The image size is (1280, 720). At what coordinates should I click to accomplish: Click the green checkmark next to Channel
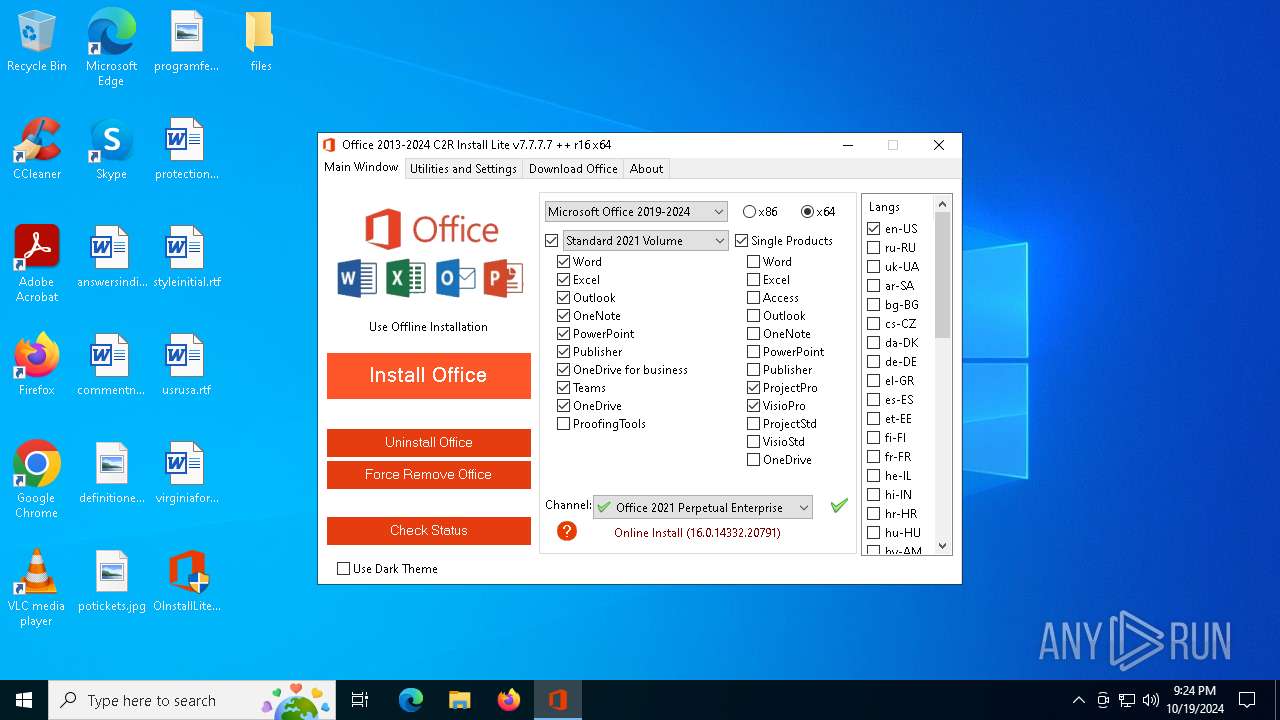tap(839, 506)
